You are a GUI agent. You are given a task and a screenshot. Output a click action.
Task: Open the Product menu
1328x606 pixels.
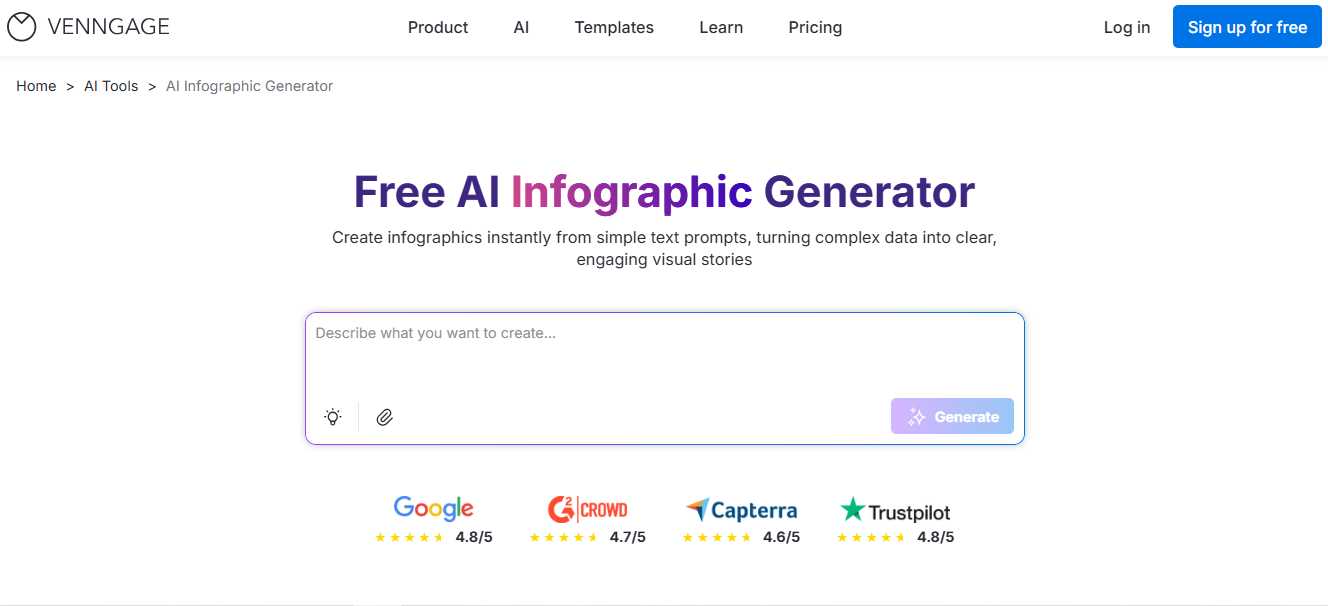[x=438, y=27]
